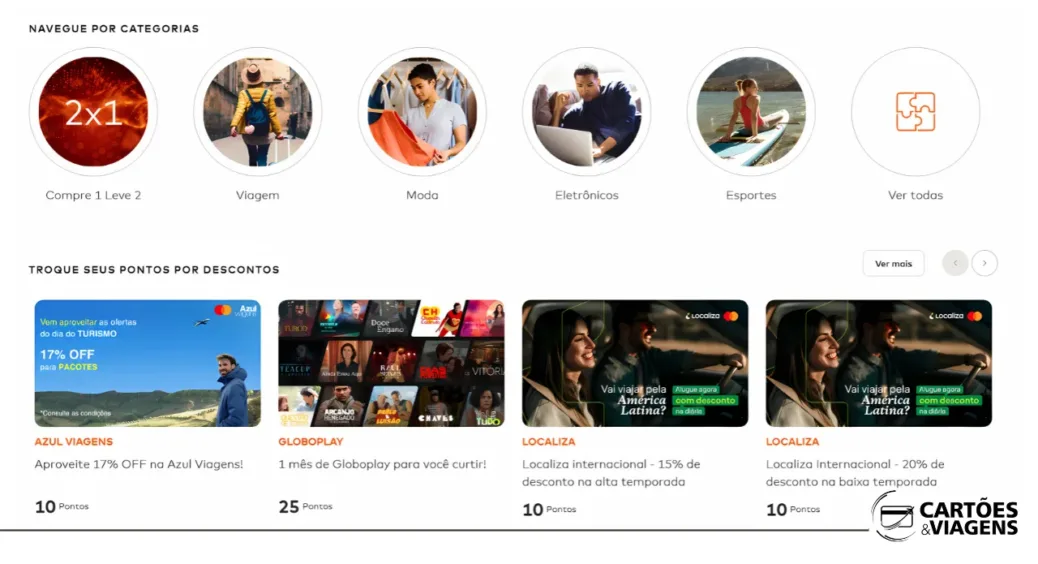1038x564 pixels.
Task: Open the Compre 1 Leve 2 category circle
Action: click(93, 111)
